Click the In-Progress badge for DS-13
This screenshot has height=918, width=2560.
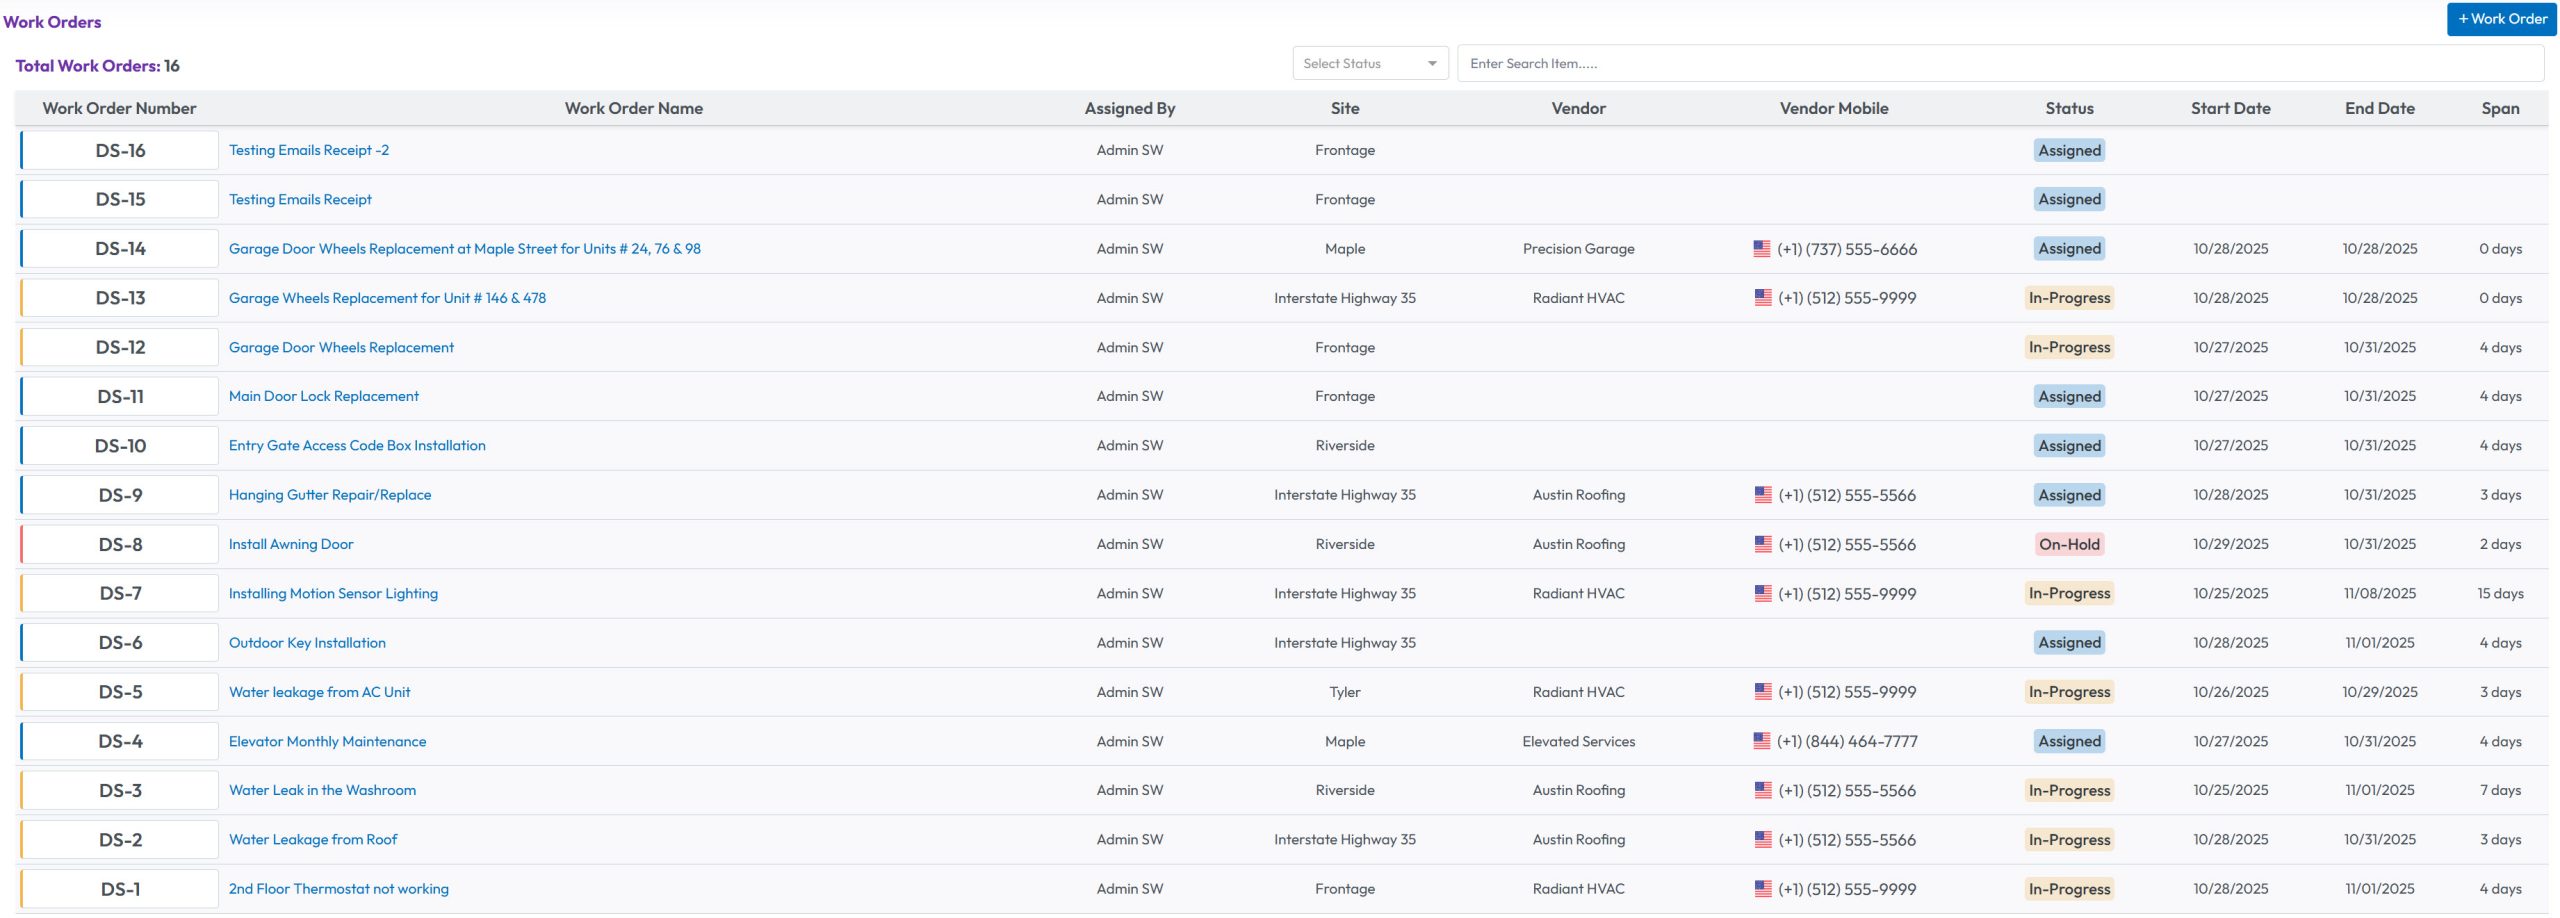(x=2068, y=298)
